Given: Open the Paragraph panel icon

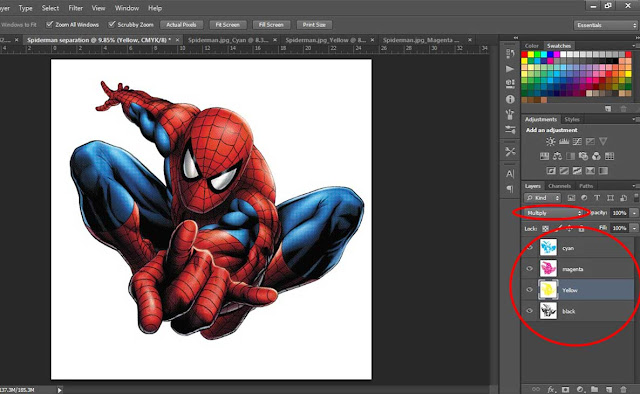Looking at the screenshot, I should coord(510,189).
